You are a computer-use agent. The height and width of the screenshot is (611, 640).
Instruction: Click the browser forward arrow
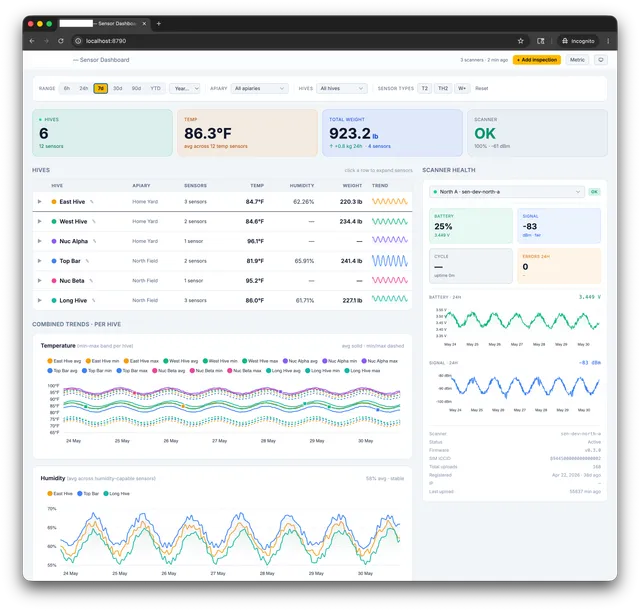(x=46, y=41)
